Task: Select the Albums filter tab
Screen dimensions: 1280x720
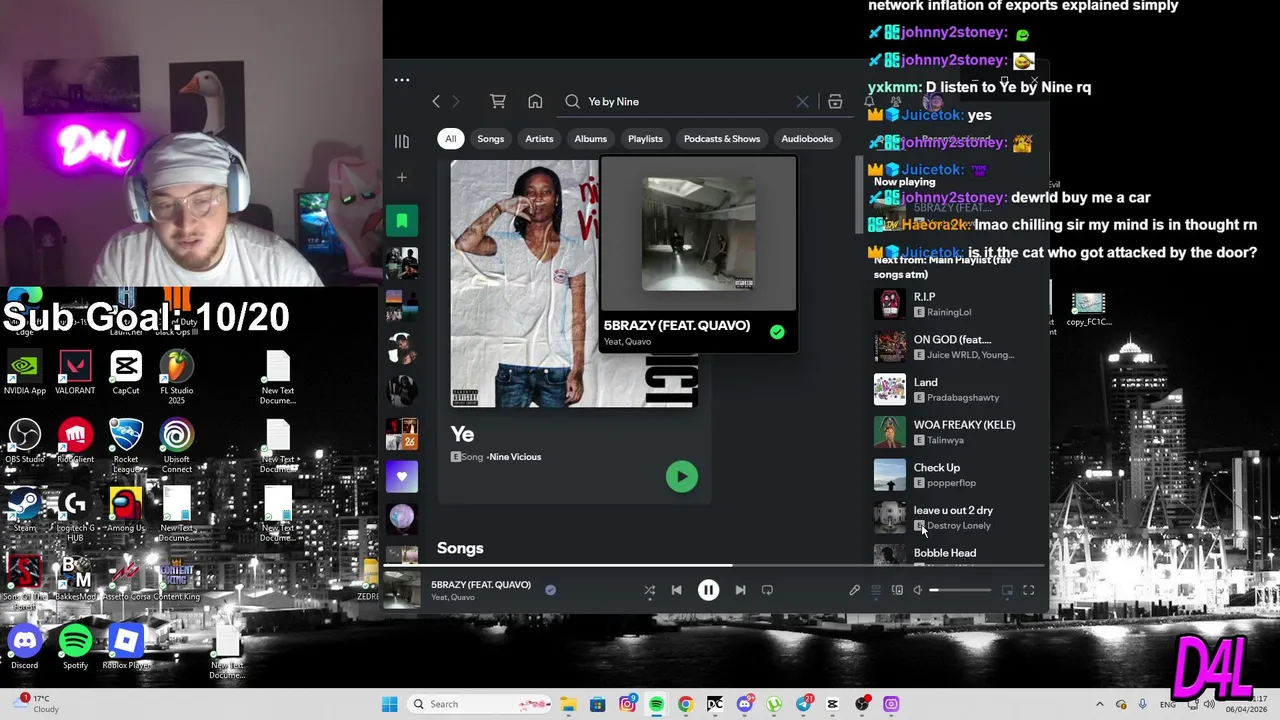Action: tap(590, 139)
